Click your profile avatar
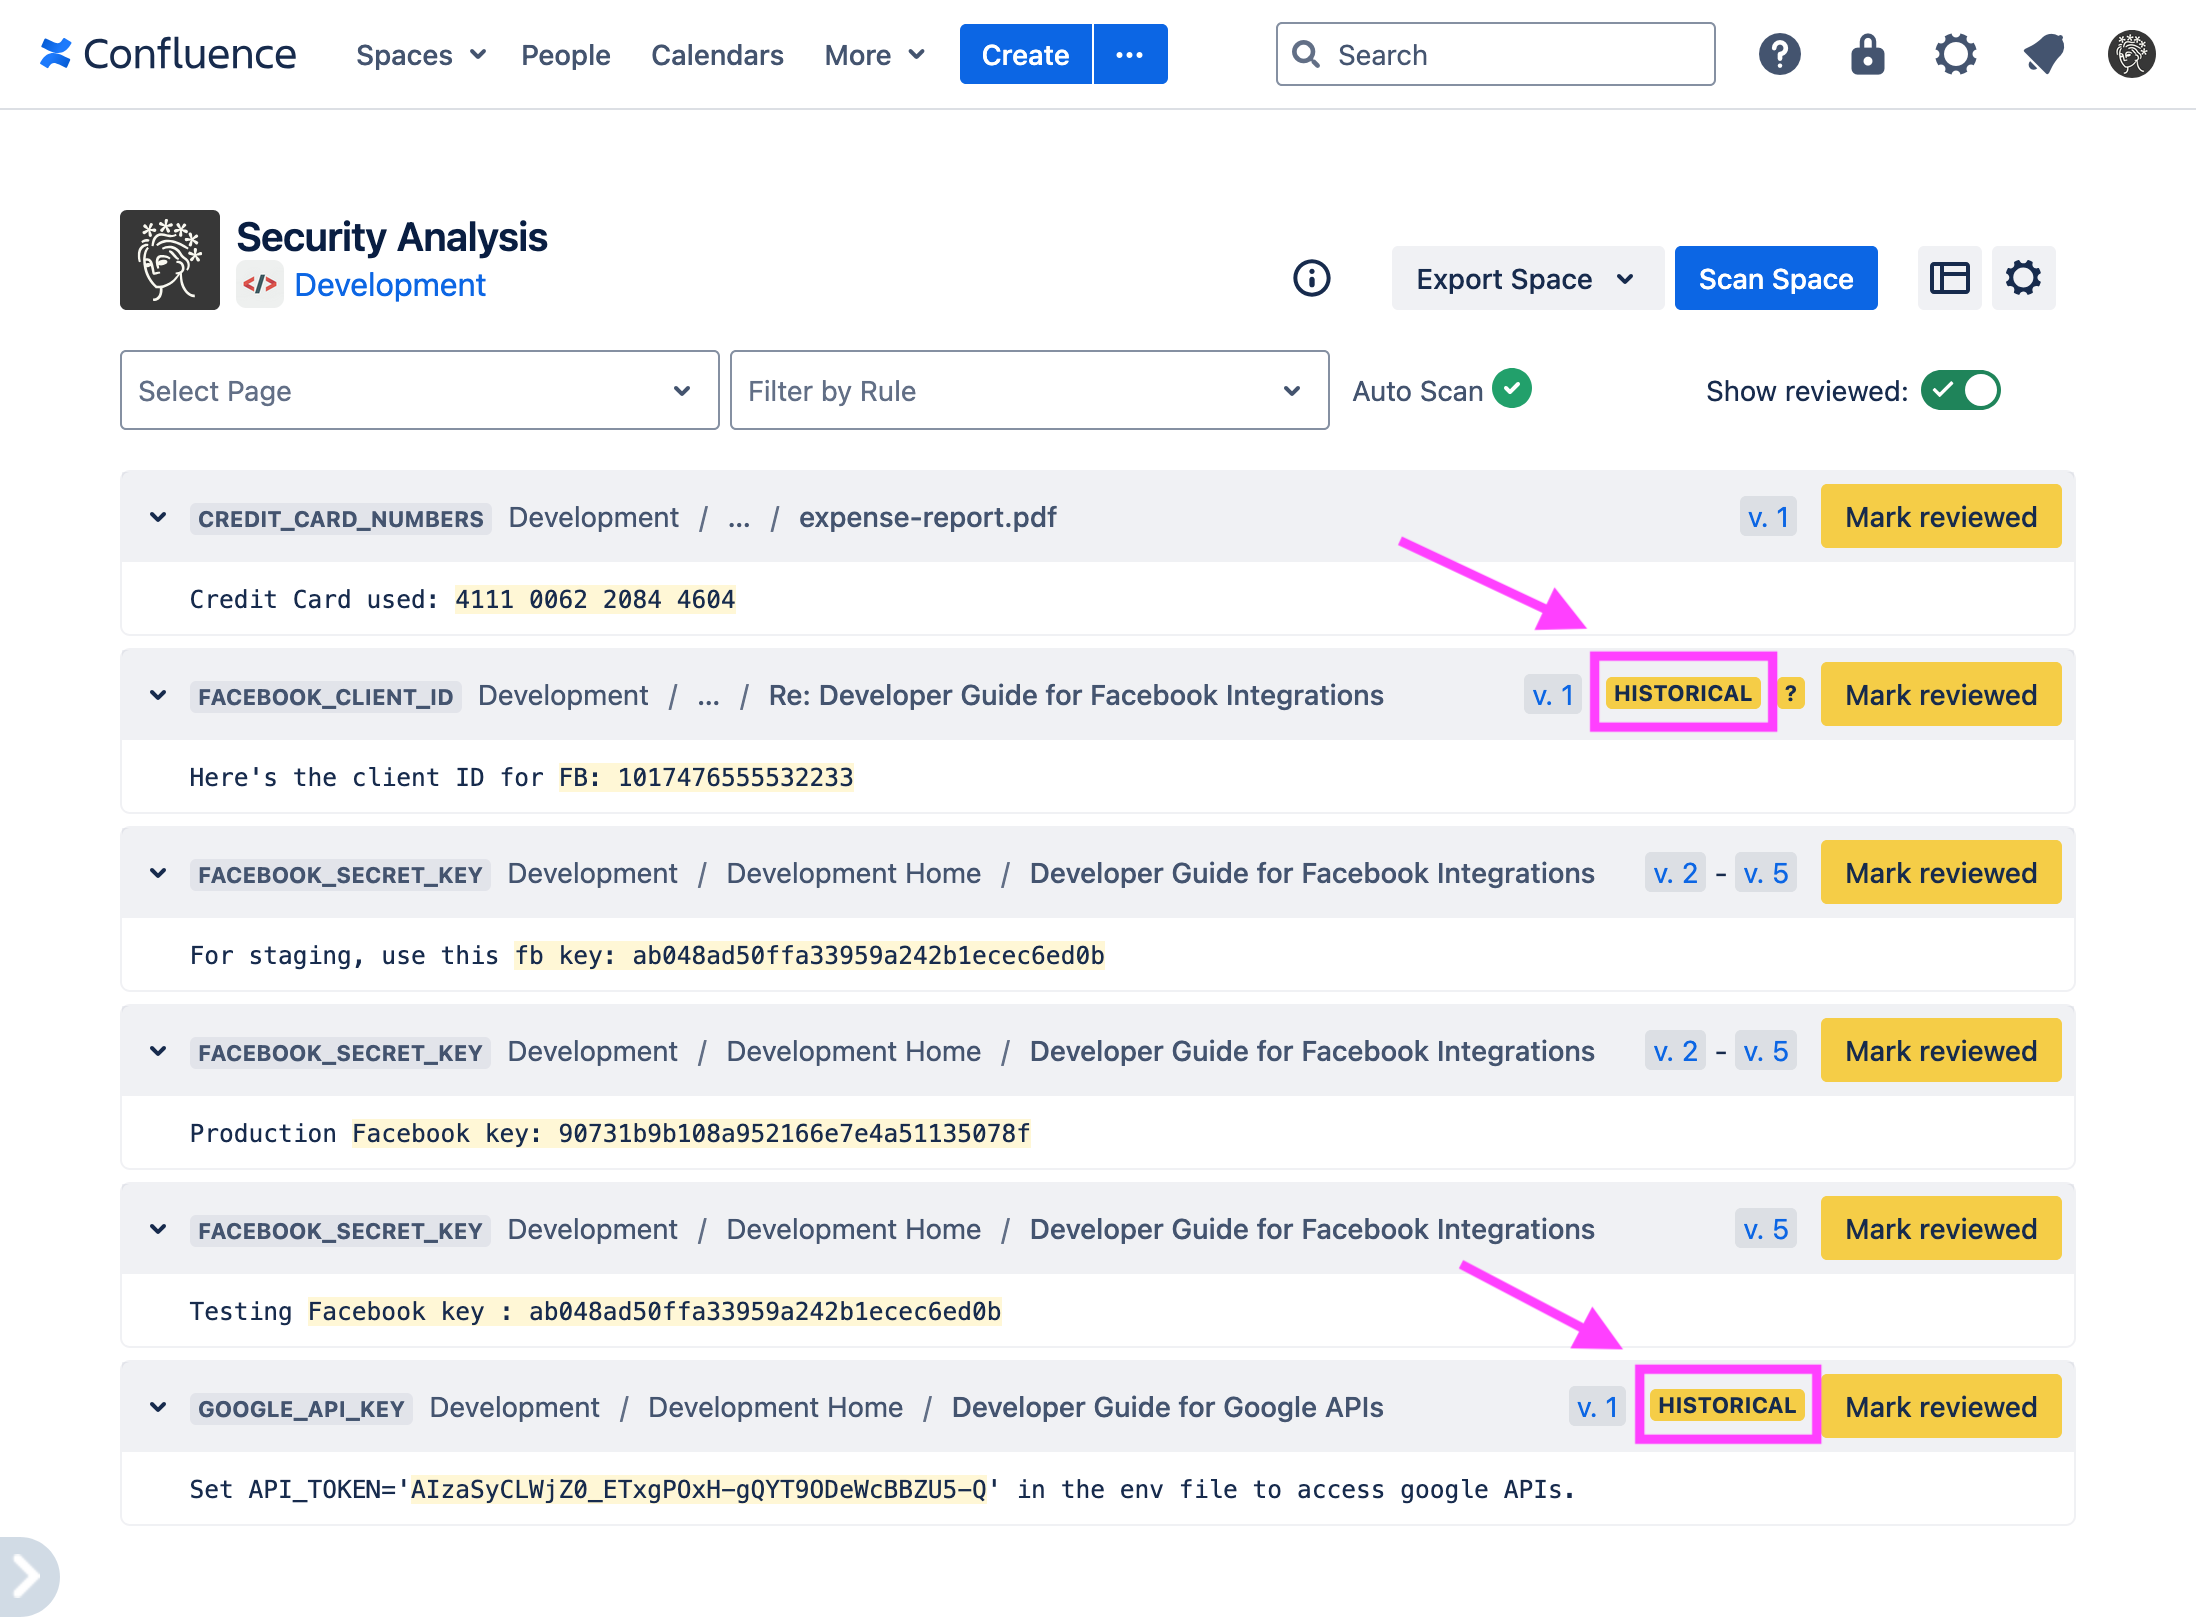This screenshot has width=2196, height=1618. tap(2130, 55)
